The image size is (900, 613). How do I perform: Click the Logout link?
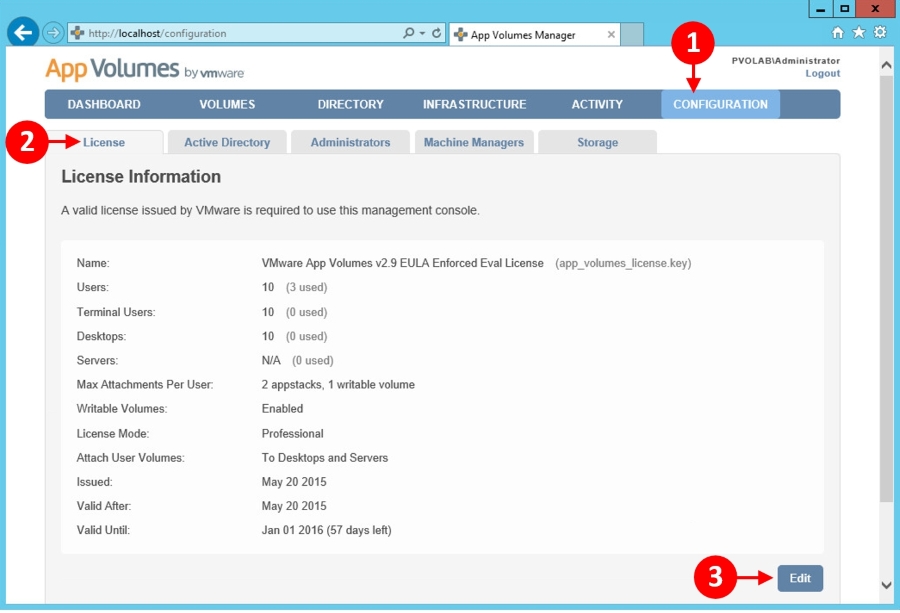tap(823, 73)
